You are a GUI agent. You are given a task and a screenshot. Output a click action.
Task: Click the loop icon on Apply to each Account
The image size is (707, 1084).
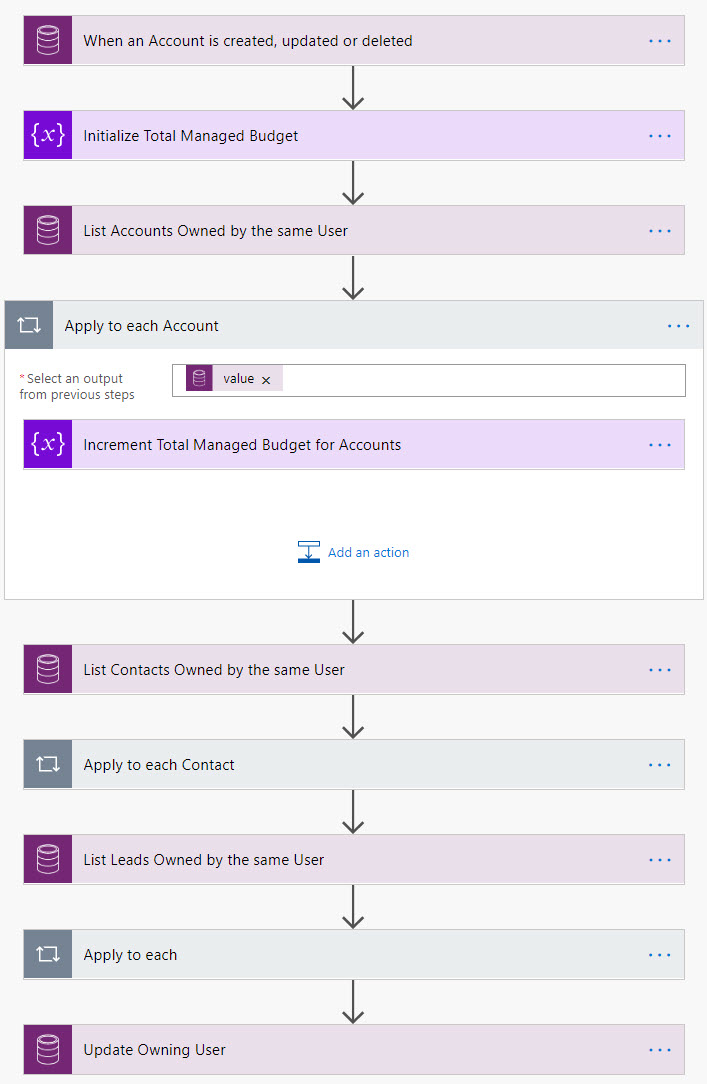click(29, 326)
